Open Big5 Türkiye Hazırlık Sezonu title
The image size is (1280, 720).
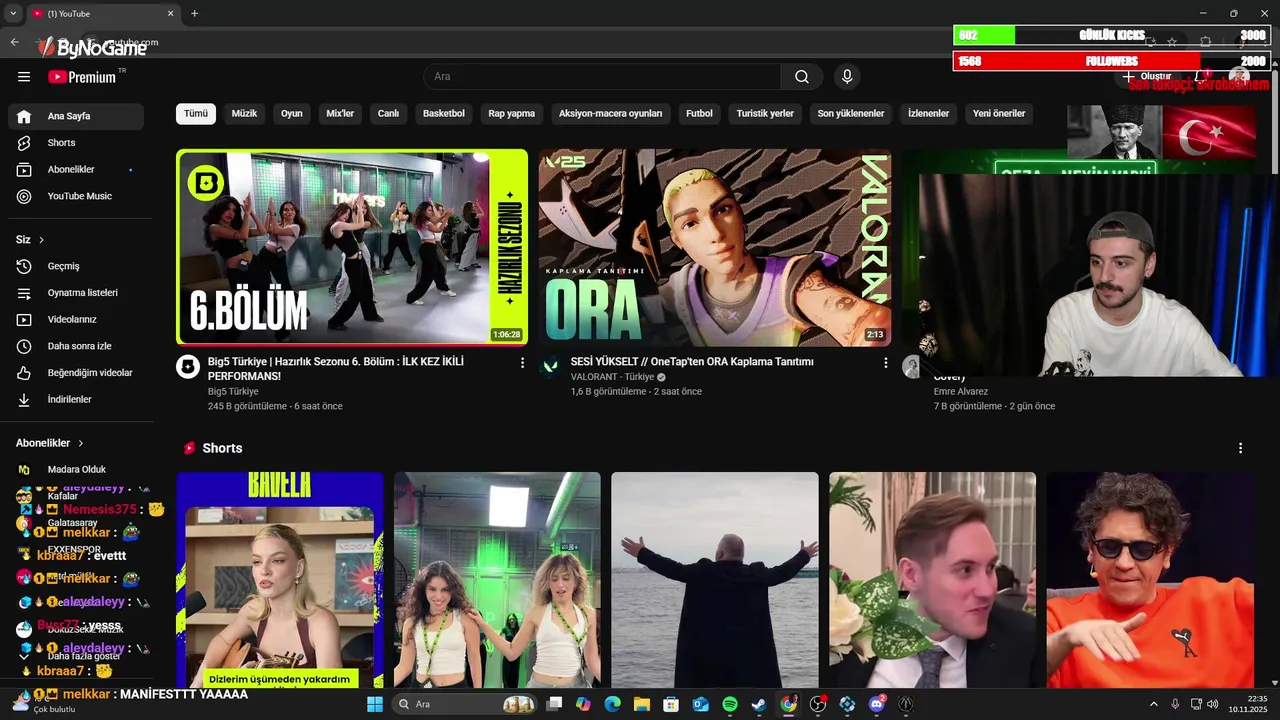click(x=336, y=369)
